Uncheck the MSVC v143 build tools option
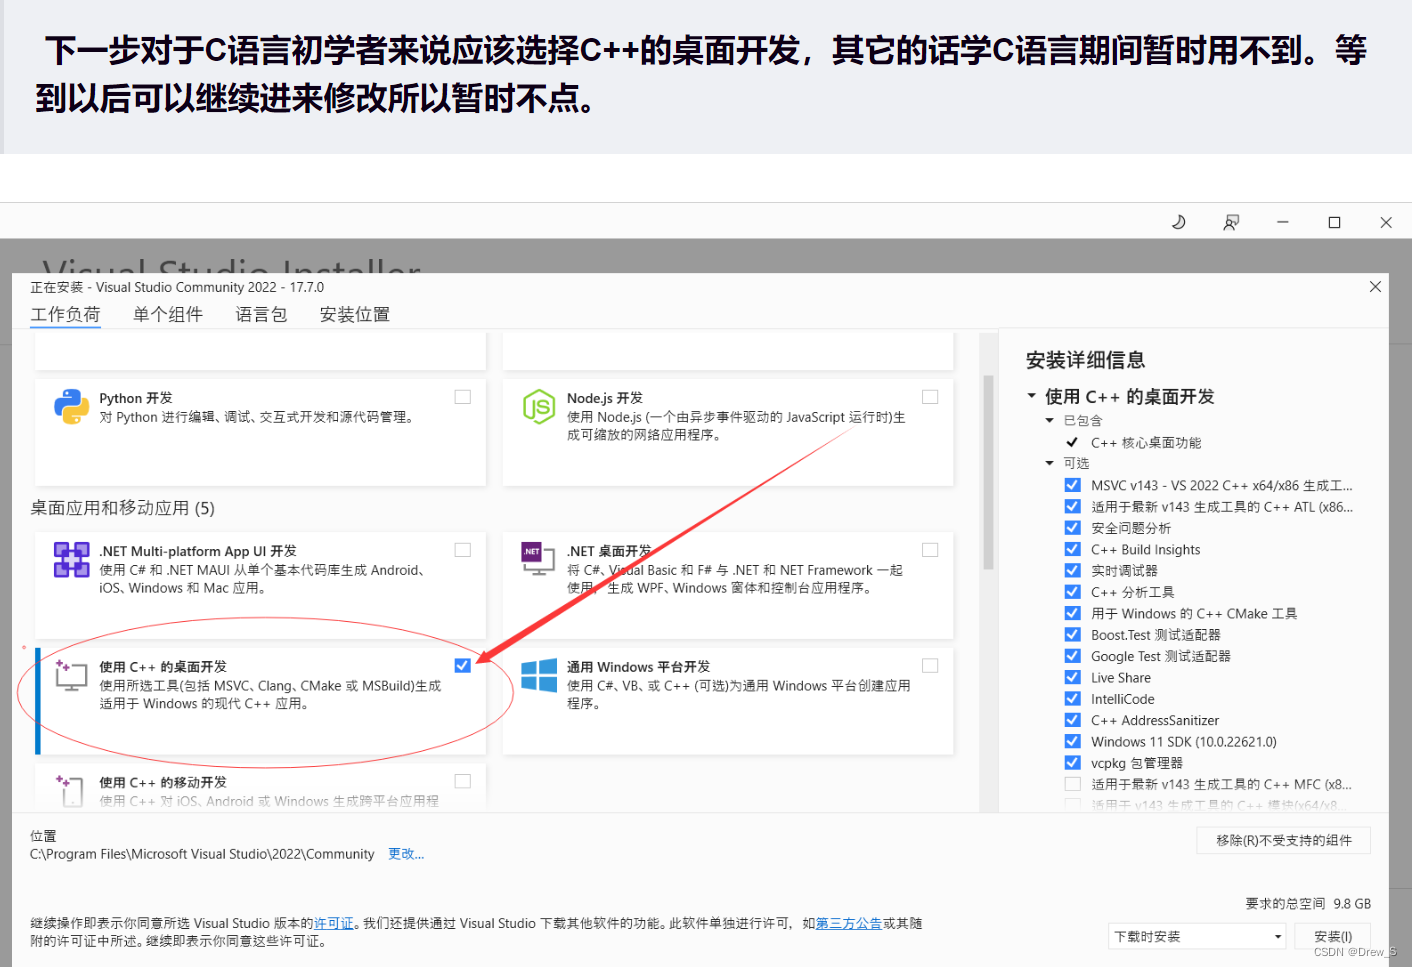1412x967 pixels. coord(1073,485)
